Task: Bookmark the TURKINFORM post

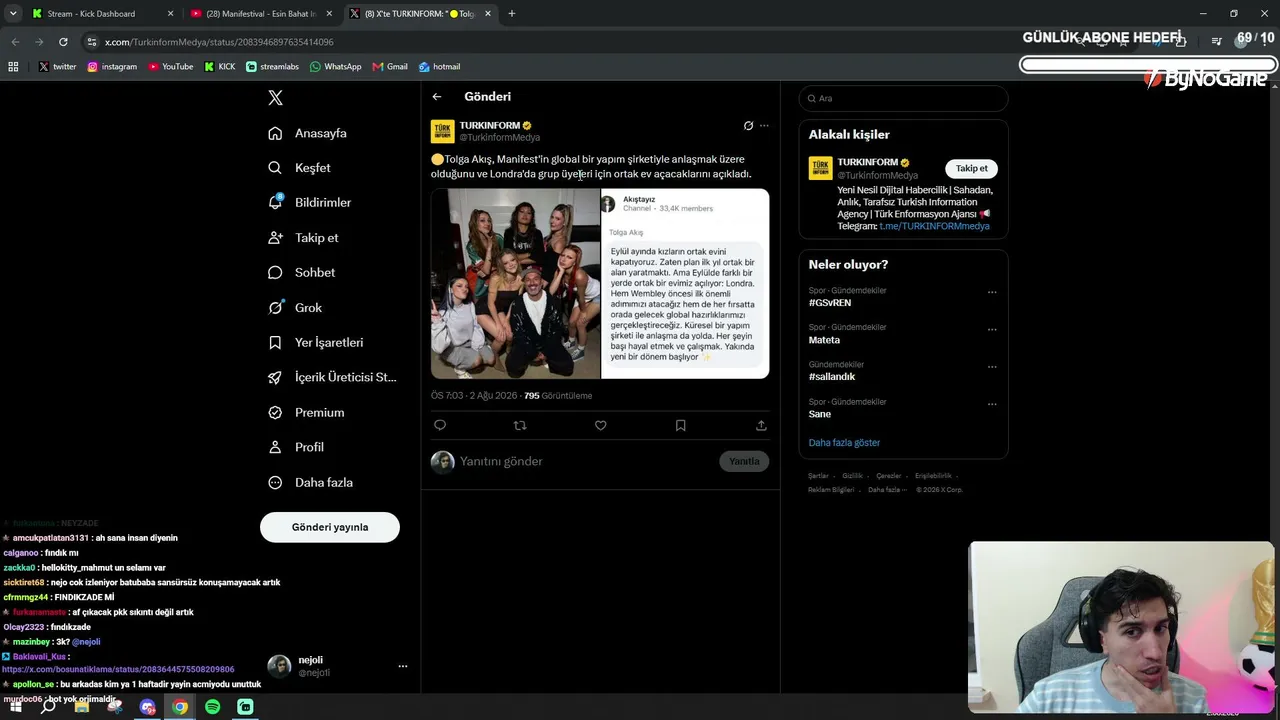Action: coord(681,425)
